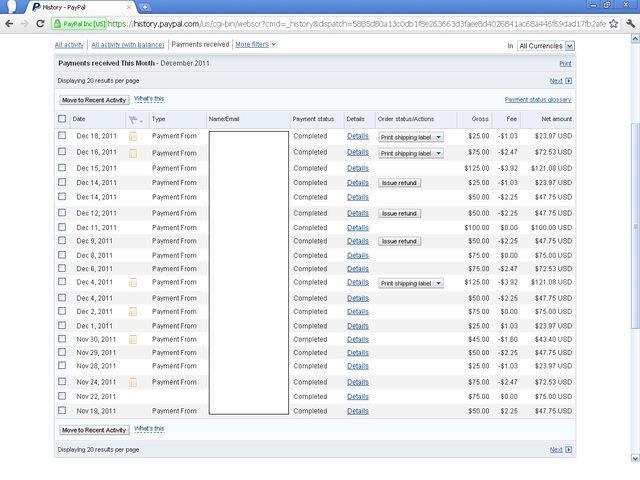Open Details for Dec 15, 2011 payment

pos(358,169)
